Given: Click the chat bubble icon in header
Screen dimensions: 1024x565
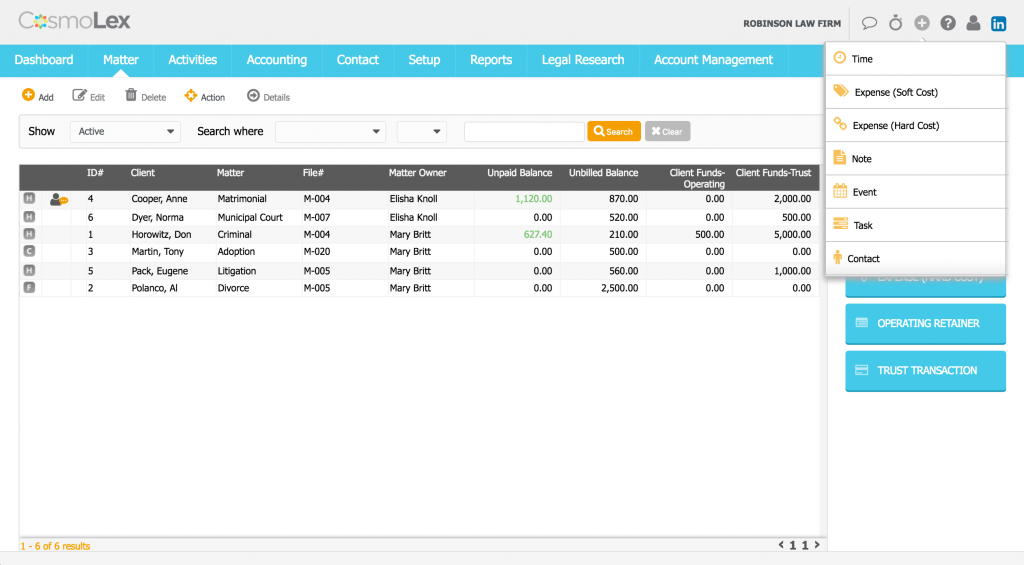Looking at the screenshot, I should pos(869,23).
